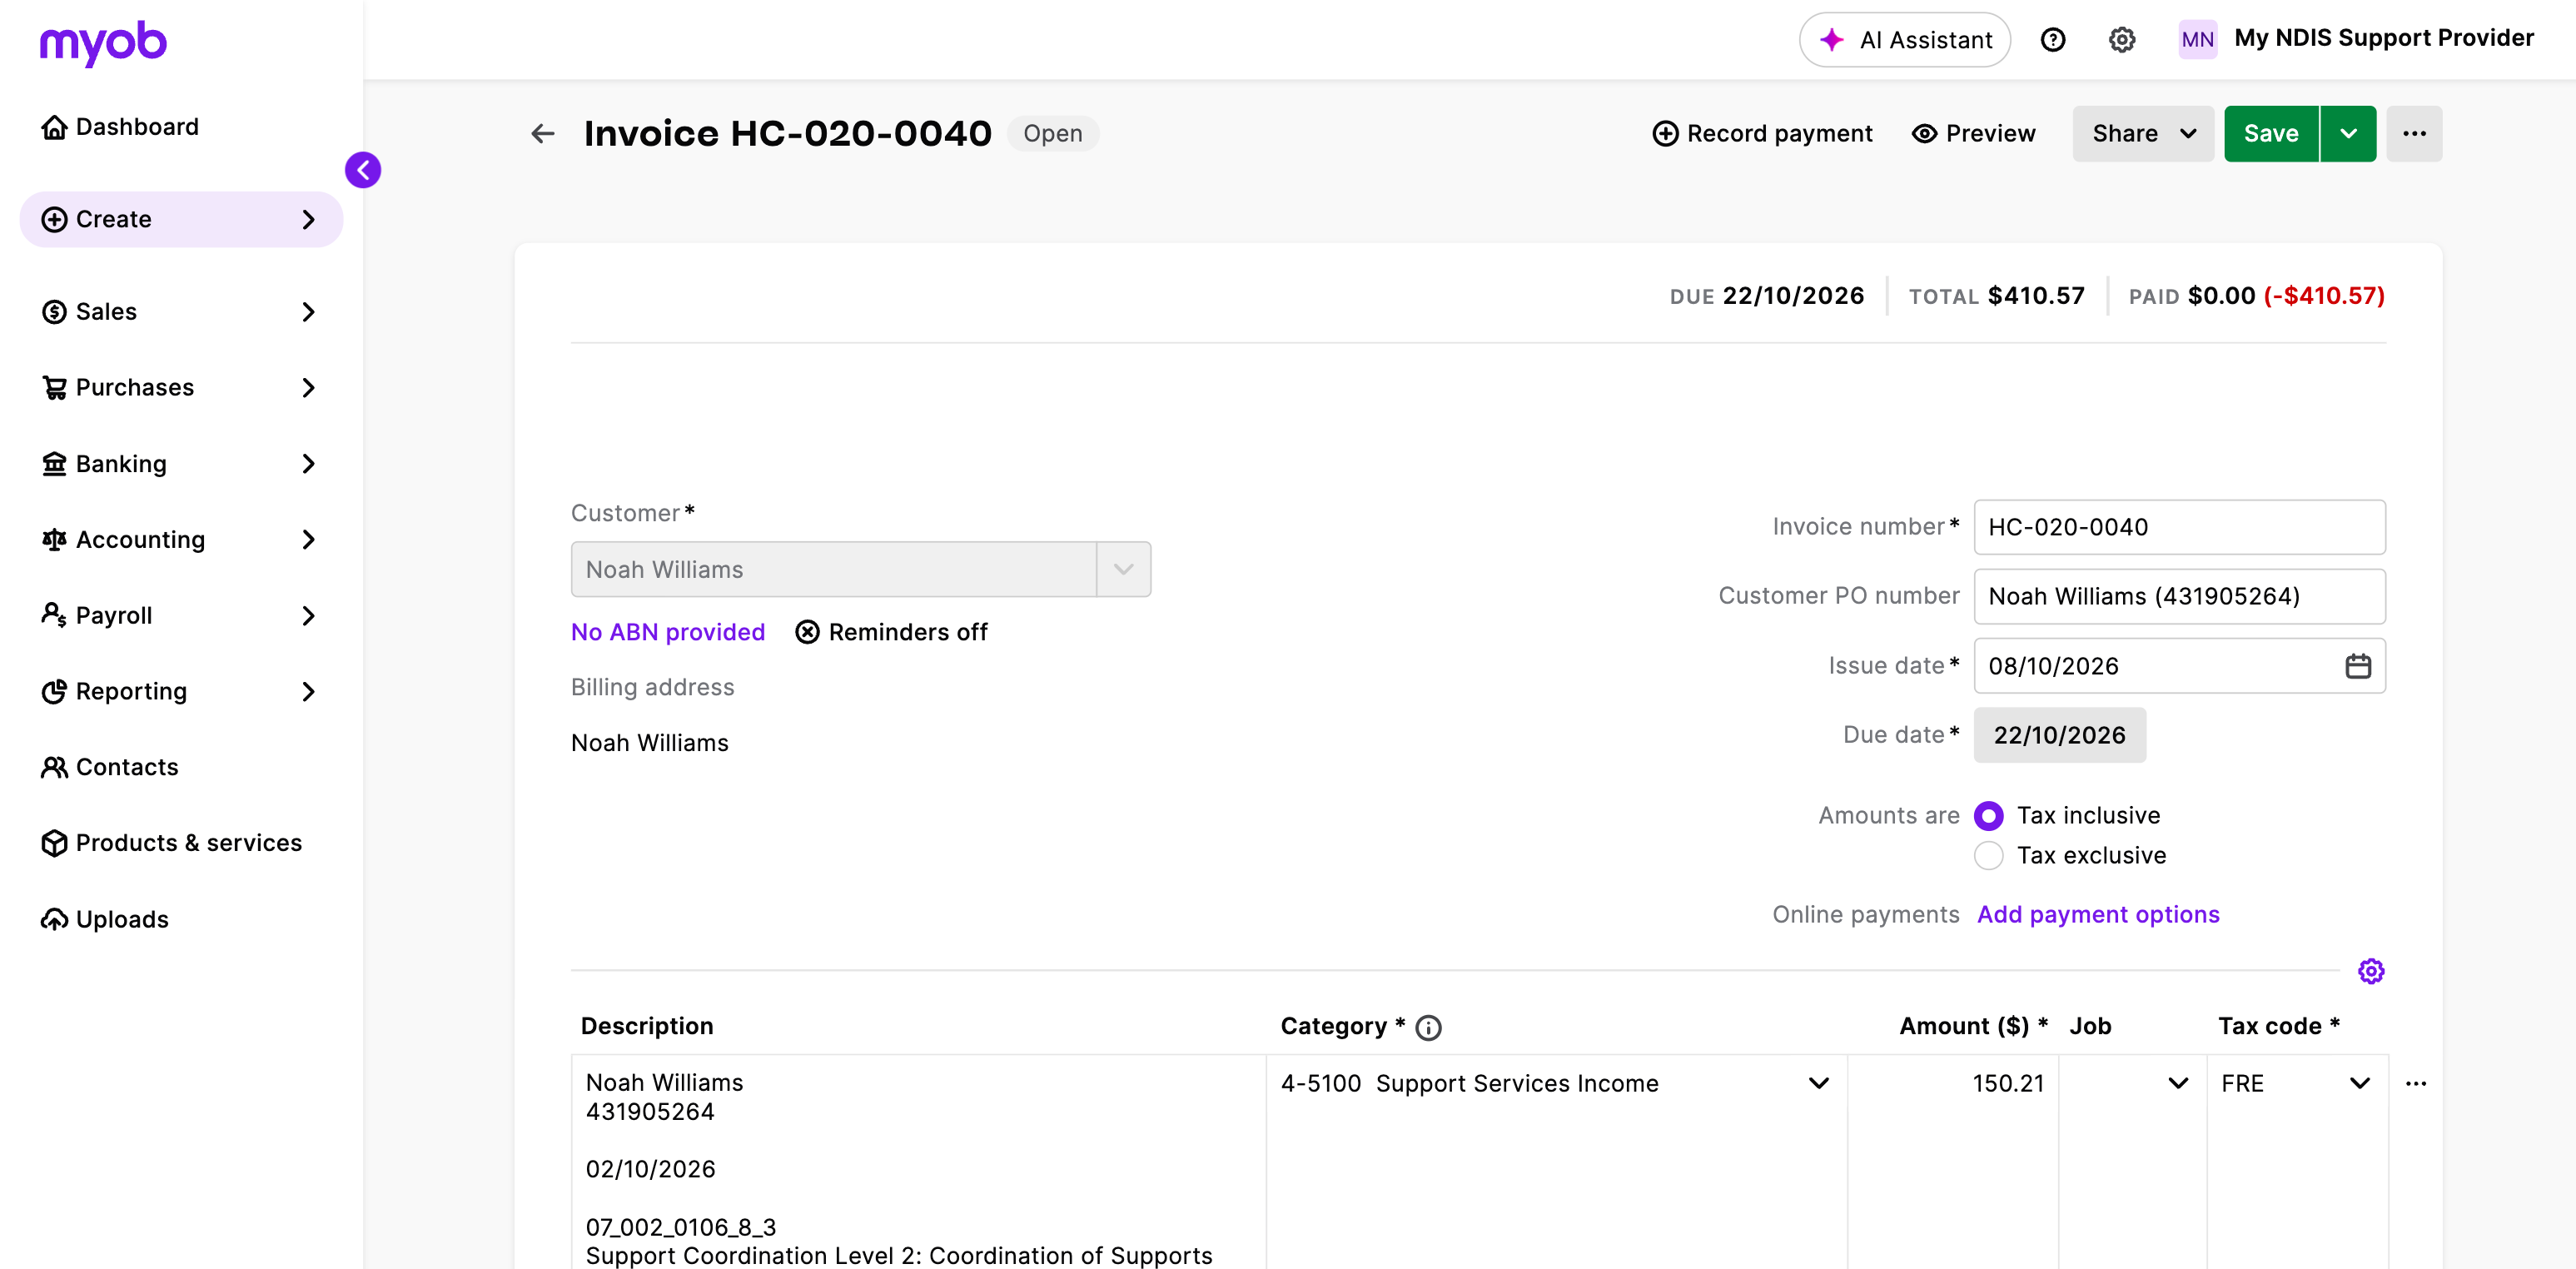Click the myob logo

103,43
